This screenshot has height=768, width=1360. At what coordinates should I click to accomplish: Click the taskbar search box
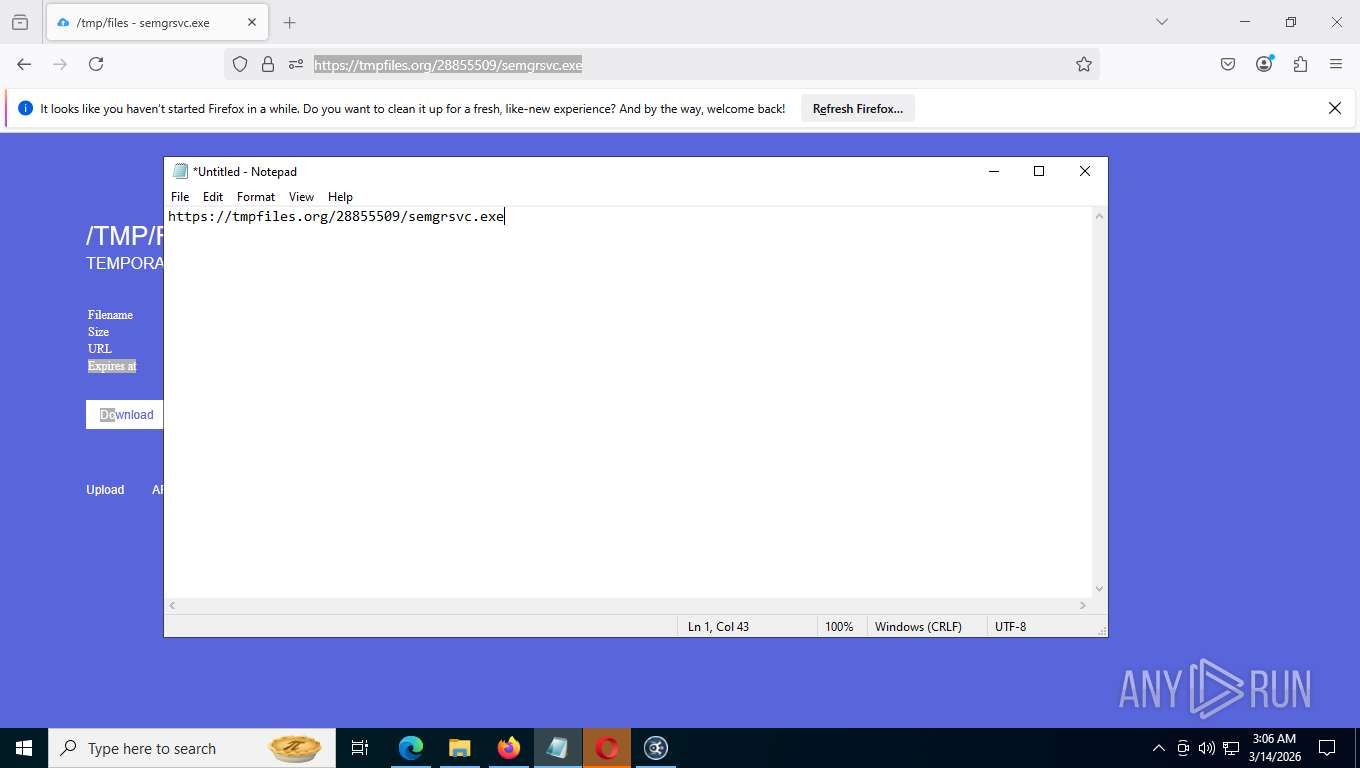[192, 748]
